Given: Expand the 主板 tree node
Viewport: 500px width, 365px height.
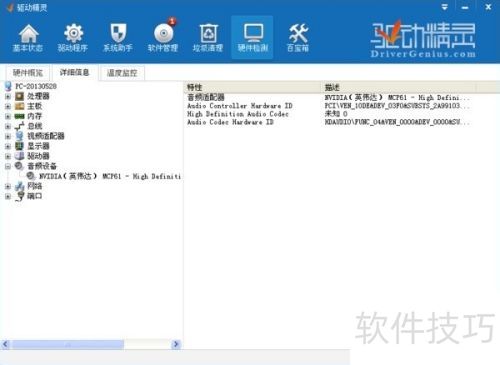Looking at the screenshot, I should 8,107.
